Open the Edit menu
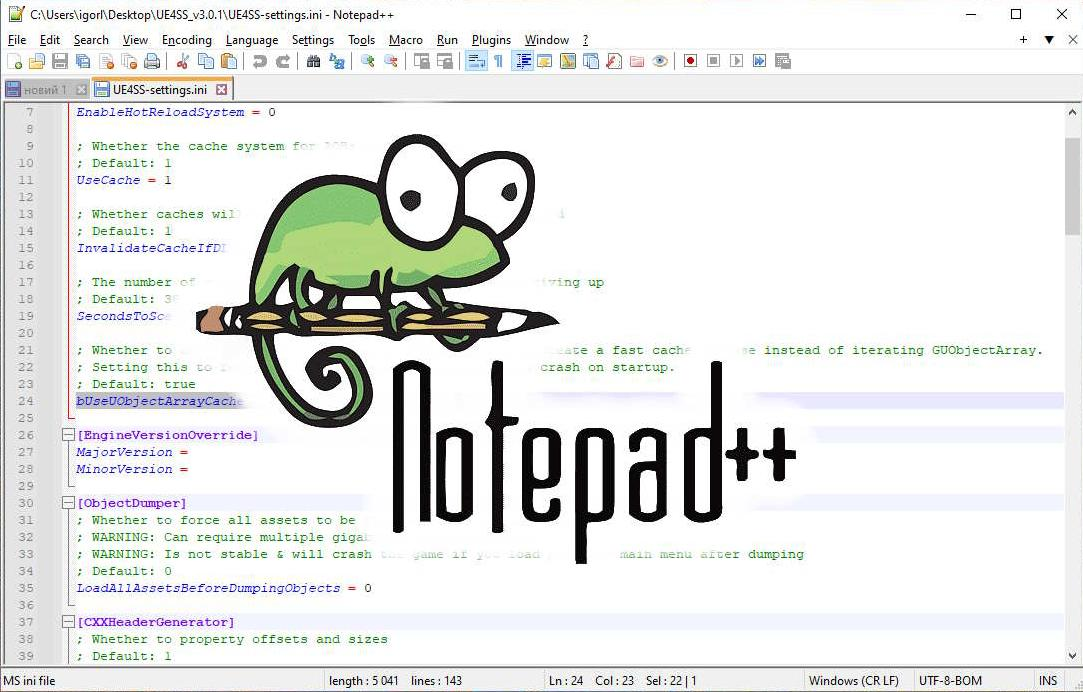This screenshot has height=692, width=1083. pos(50,40)
